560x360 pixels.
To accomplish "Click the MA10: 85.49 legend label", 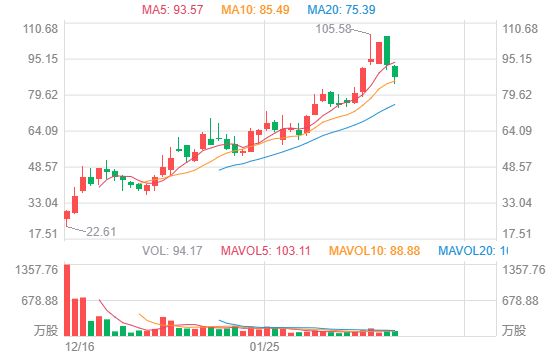I will (x=255, y=9).
